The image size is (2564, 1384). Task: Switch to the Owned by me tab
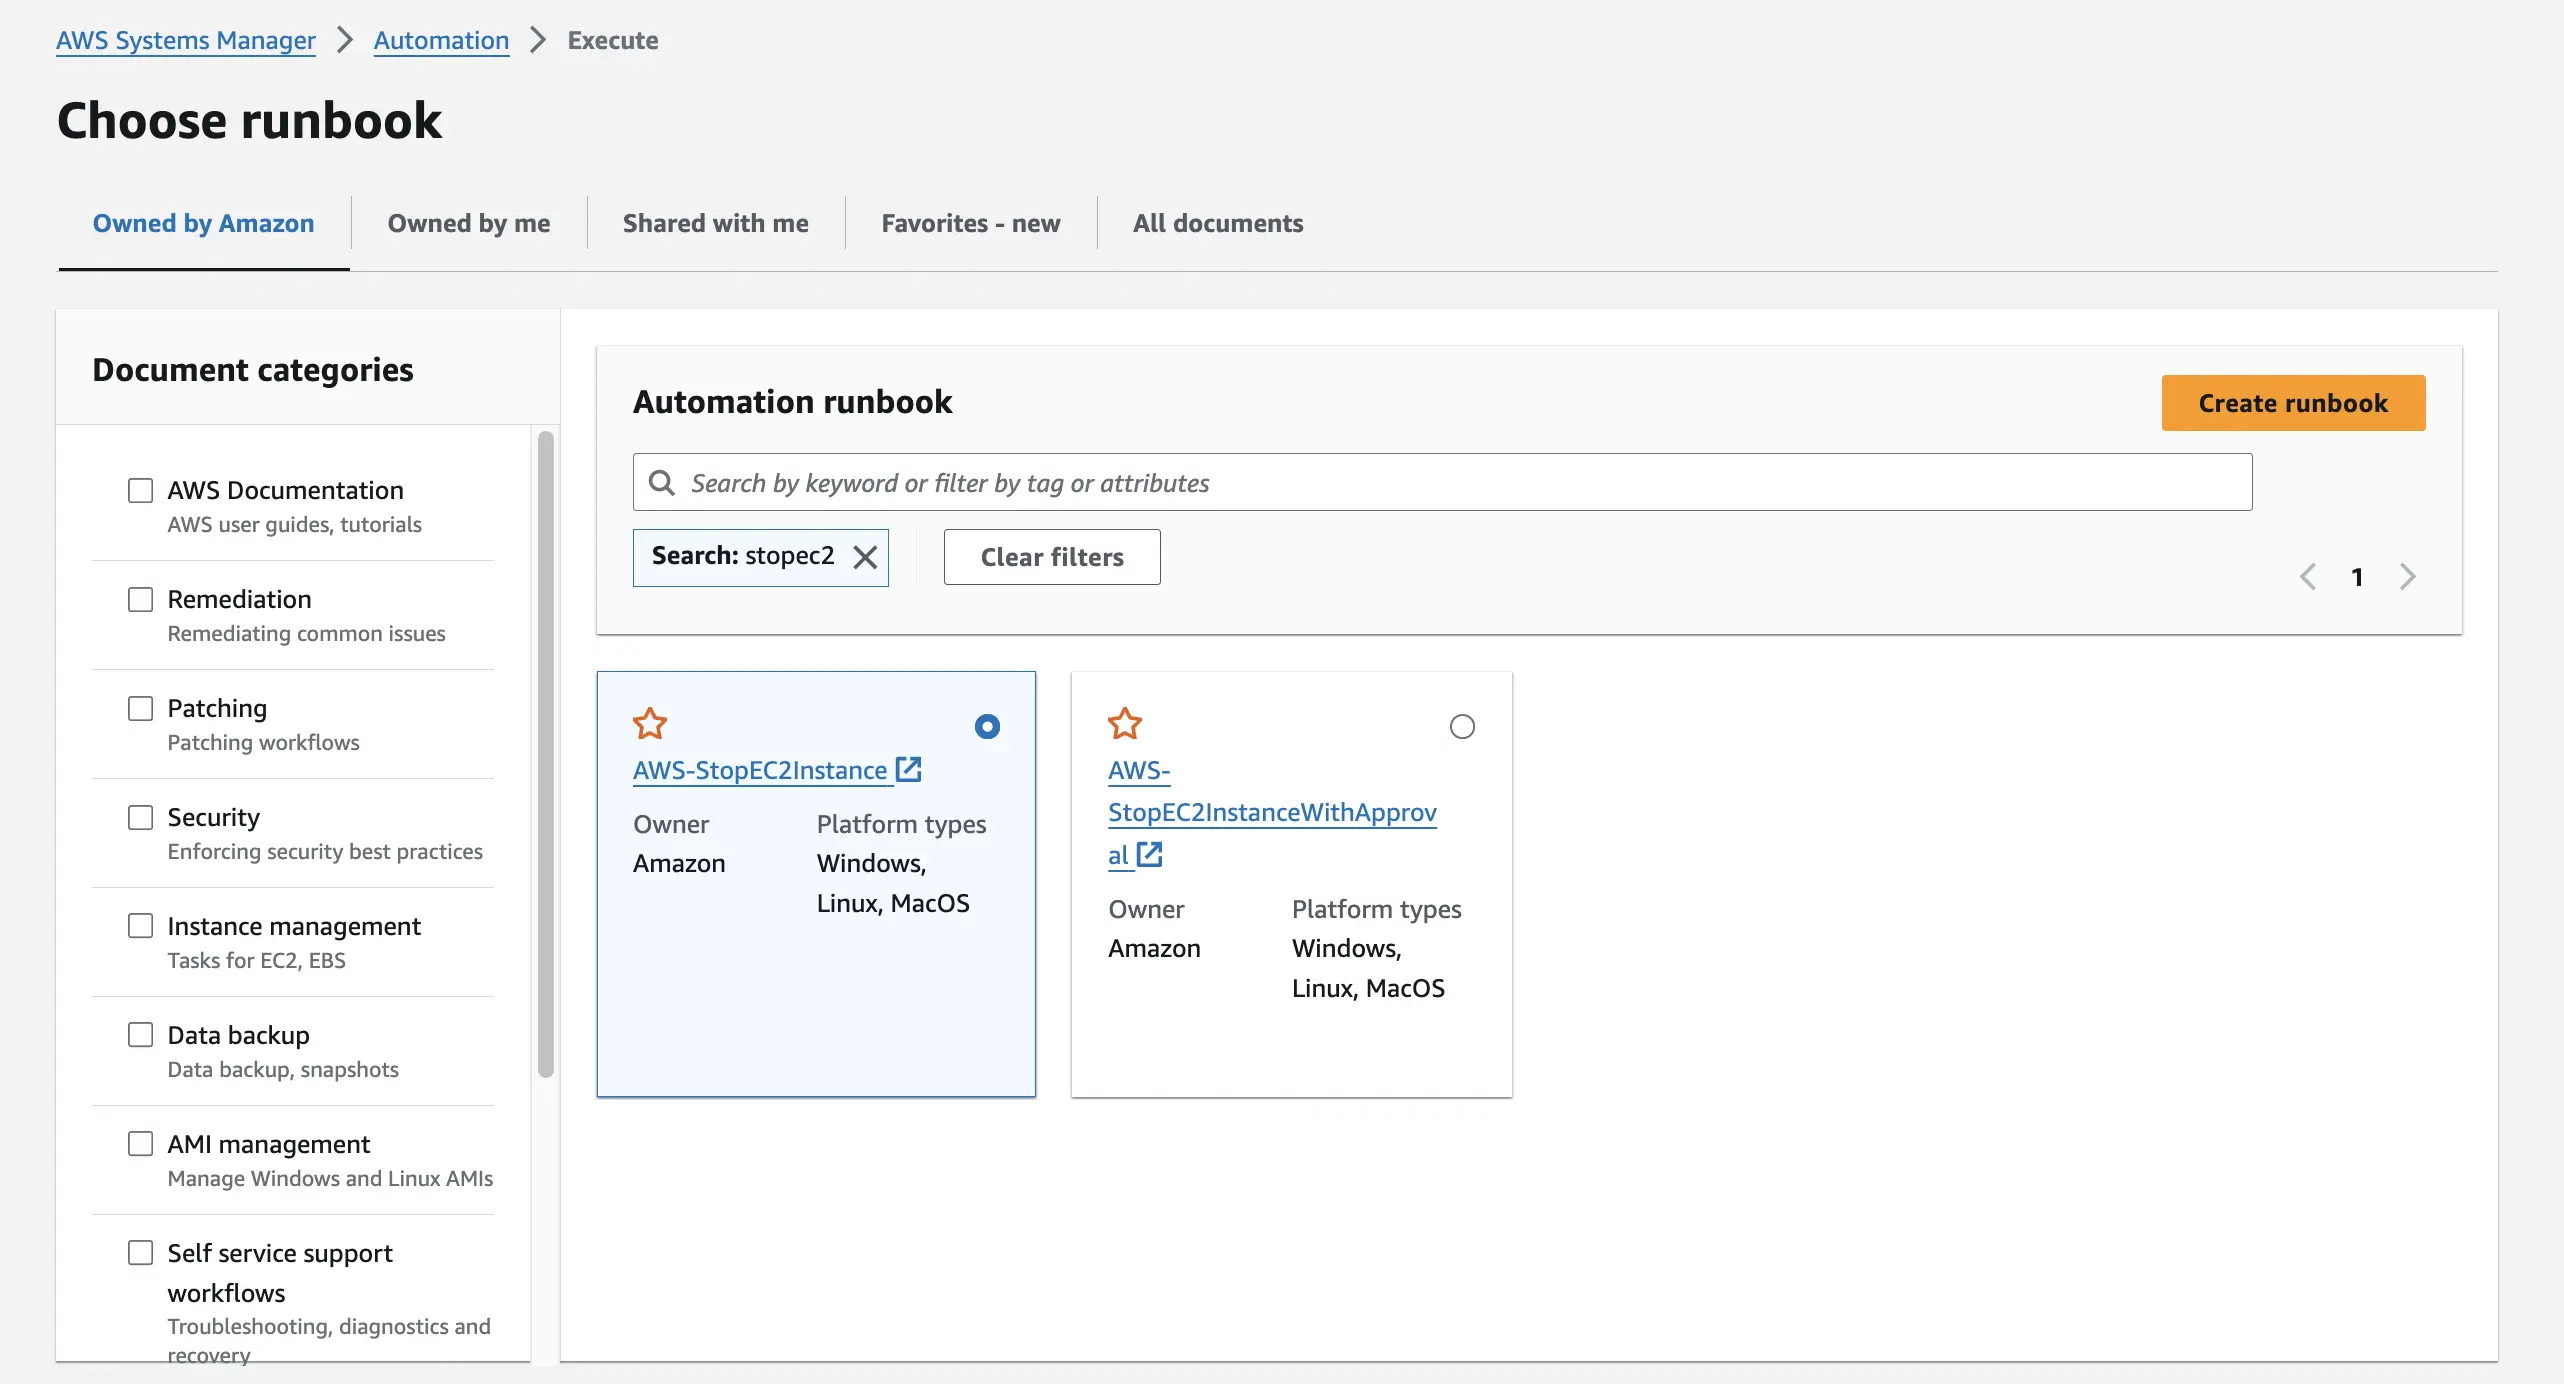(x=467, y=223)
